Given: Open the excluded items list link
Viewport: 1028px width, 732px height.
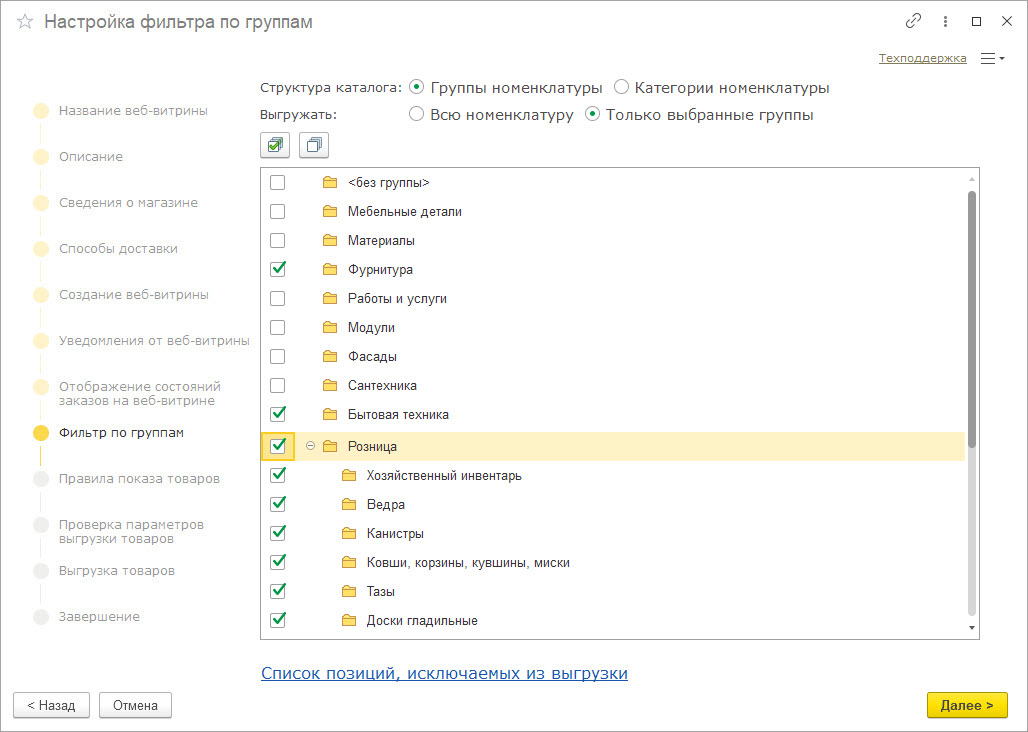Looking at the screenshot, I should coord(444,674).
